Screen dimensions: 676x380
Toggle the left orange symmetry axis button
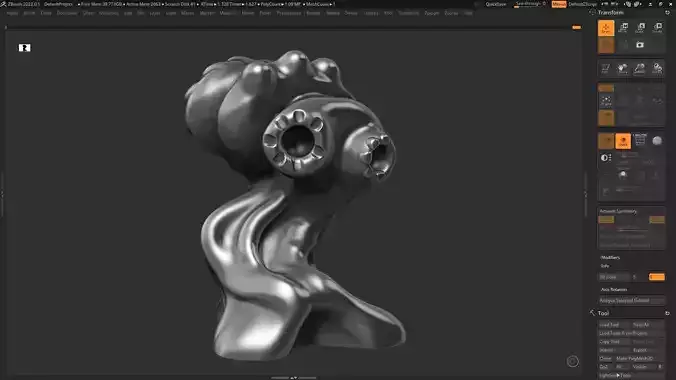[606, 220]
